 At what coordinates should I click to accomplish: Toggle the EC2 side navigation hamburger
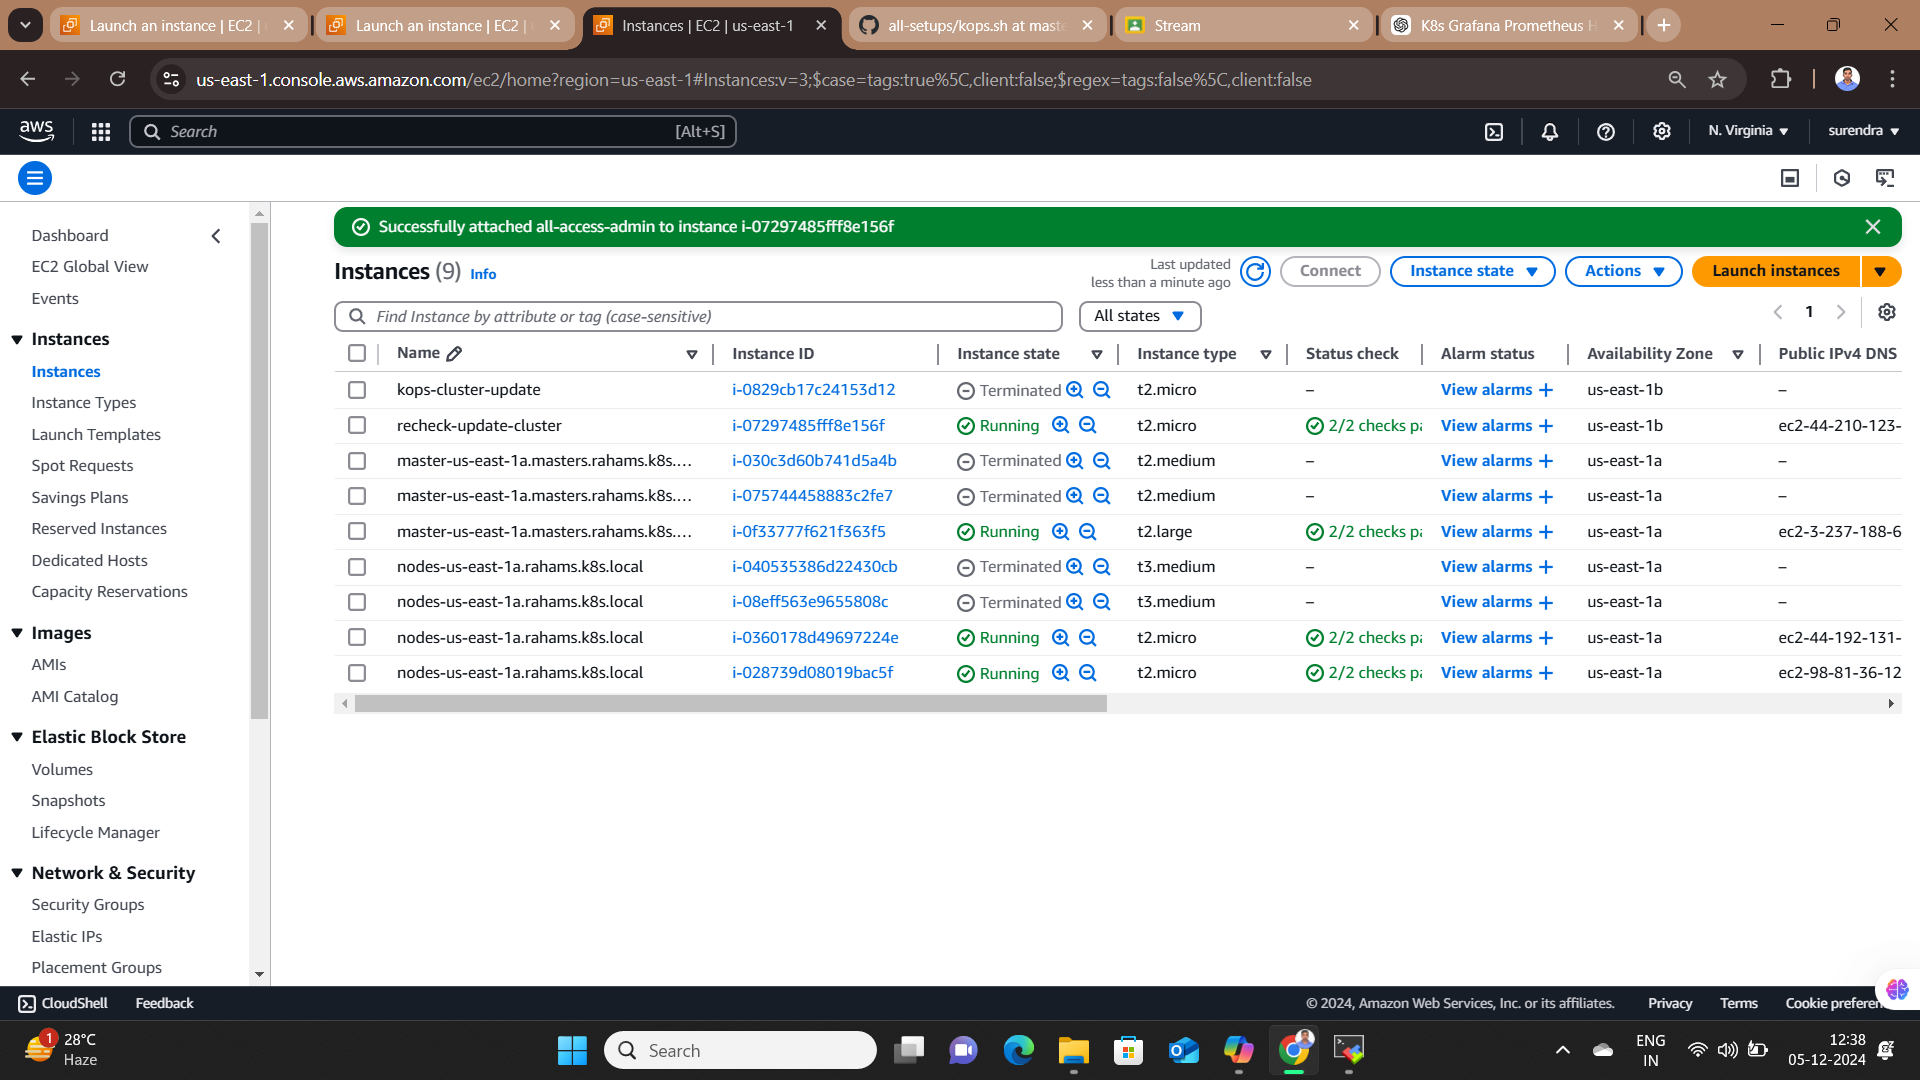coord(35,178)
